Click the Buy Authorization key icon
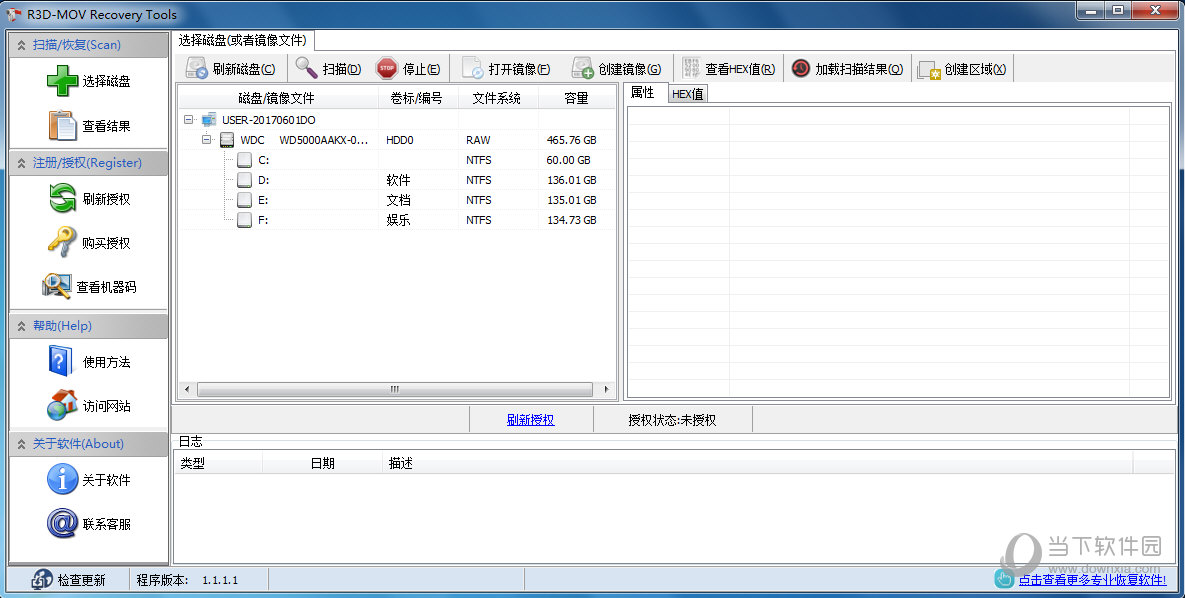This screenshot has width=1185, height=598. pyautogui.click(x=62, y=243)
